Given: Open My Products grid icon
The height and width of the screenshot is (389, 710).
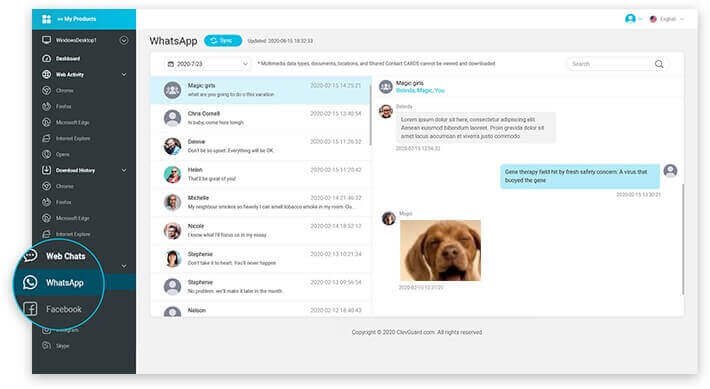Looking at the screenshot, I should point(46,19).
